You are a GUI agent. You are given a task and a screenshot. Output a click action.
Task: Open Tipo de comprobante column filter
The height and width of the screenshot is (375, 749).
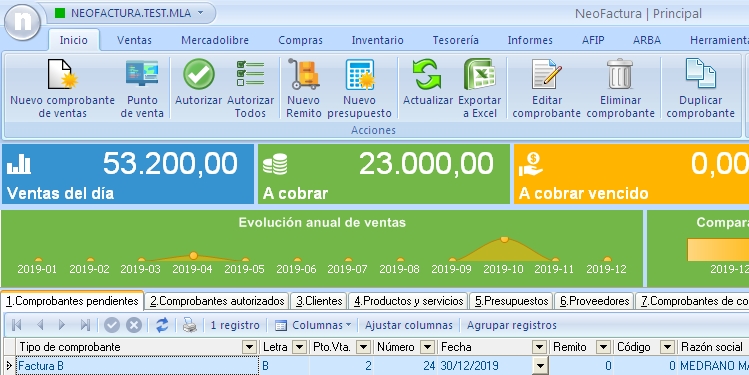click(x=249, y=347)
